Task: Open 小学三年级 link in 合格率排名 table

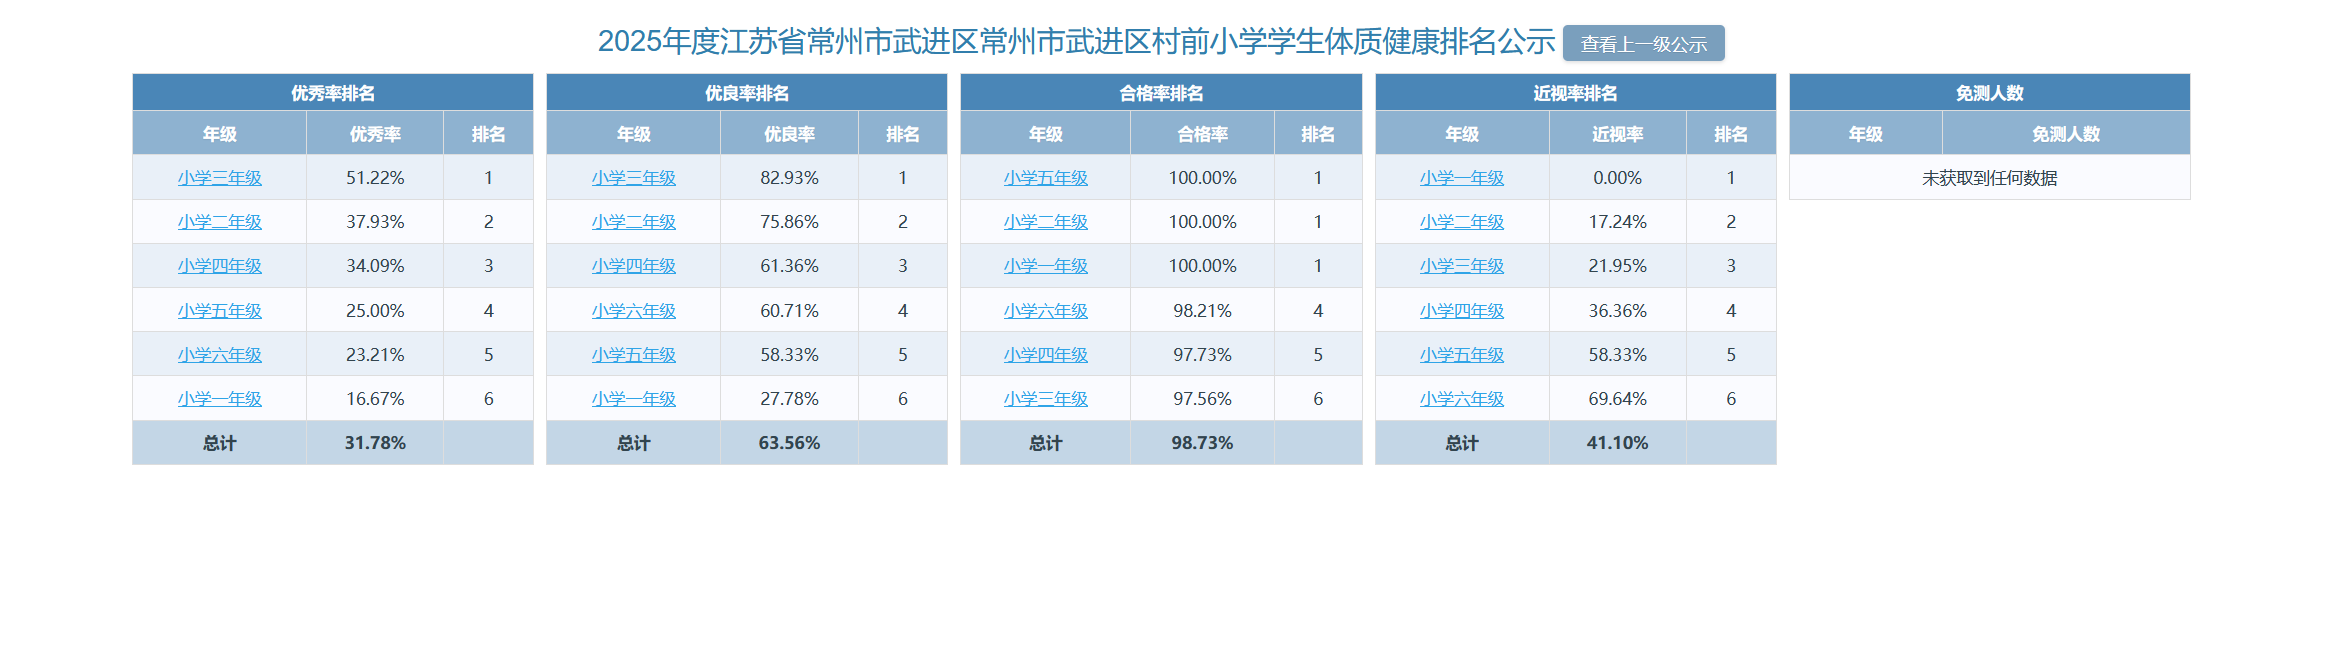Action: [1046, 399]
